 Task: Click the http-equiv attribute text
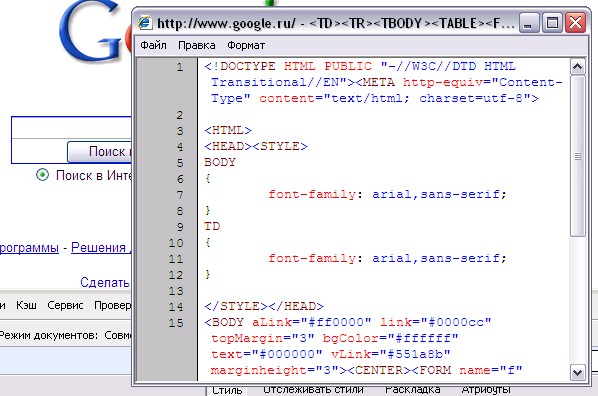[442, 82]
